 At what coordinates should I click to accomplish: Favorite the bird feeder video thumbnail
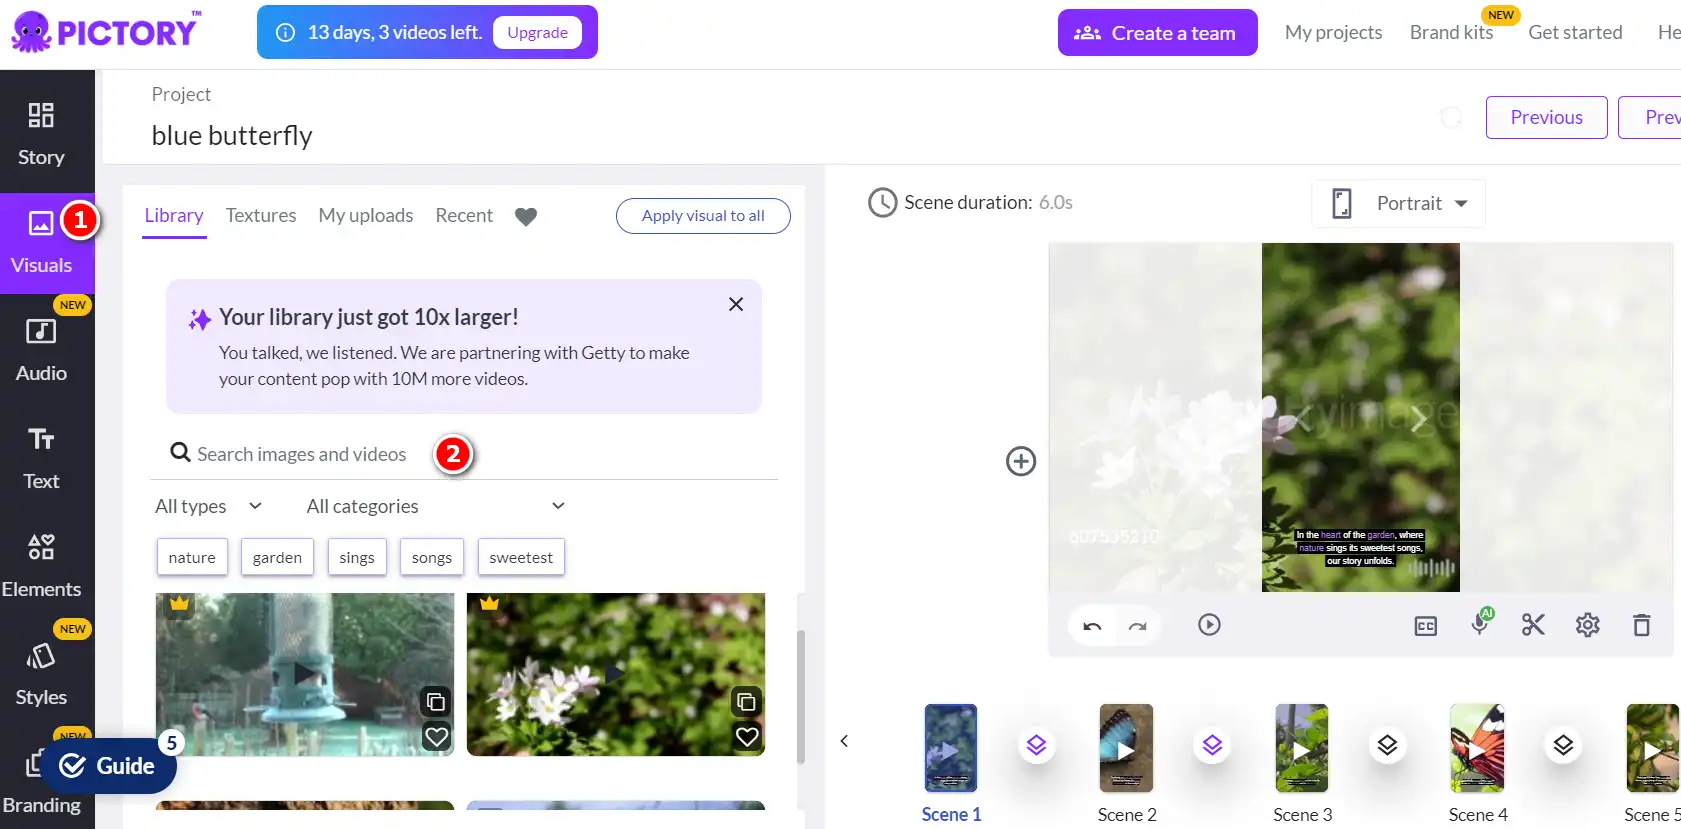tap(436, 737)
